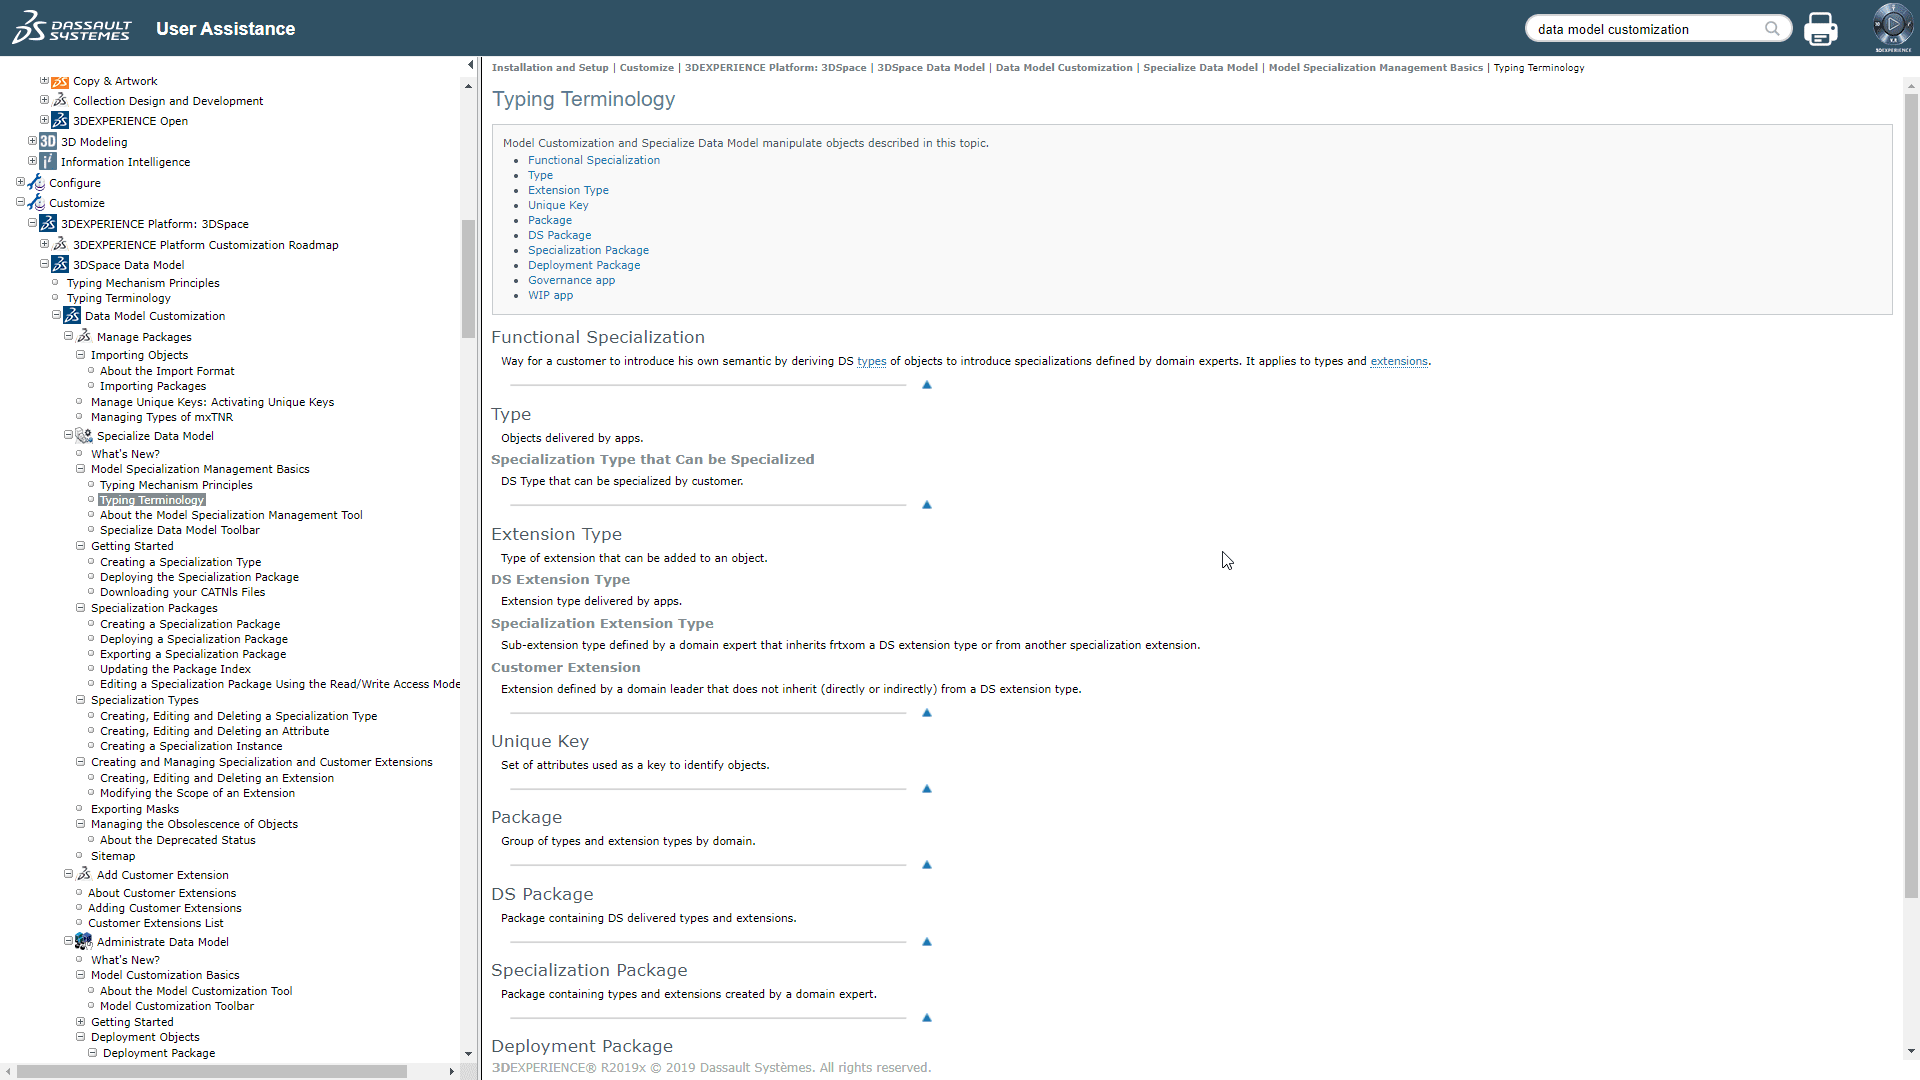Open Data Model Customization breadcrumb
Screen dimensions: 1920x1080
(1063, 68)
